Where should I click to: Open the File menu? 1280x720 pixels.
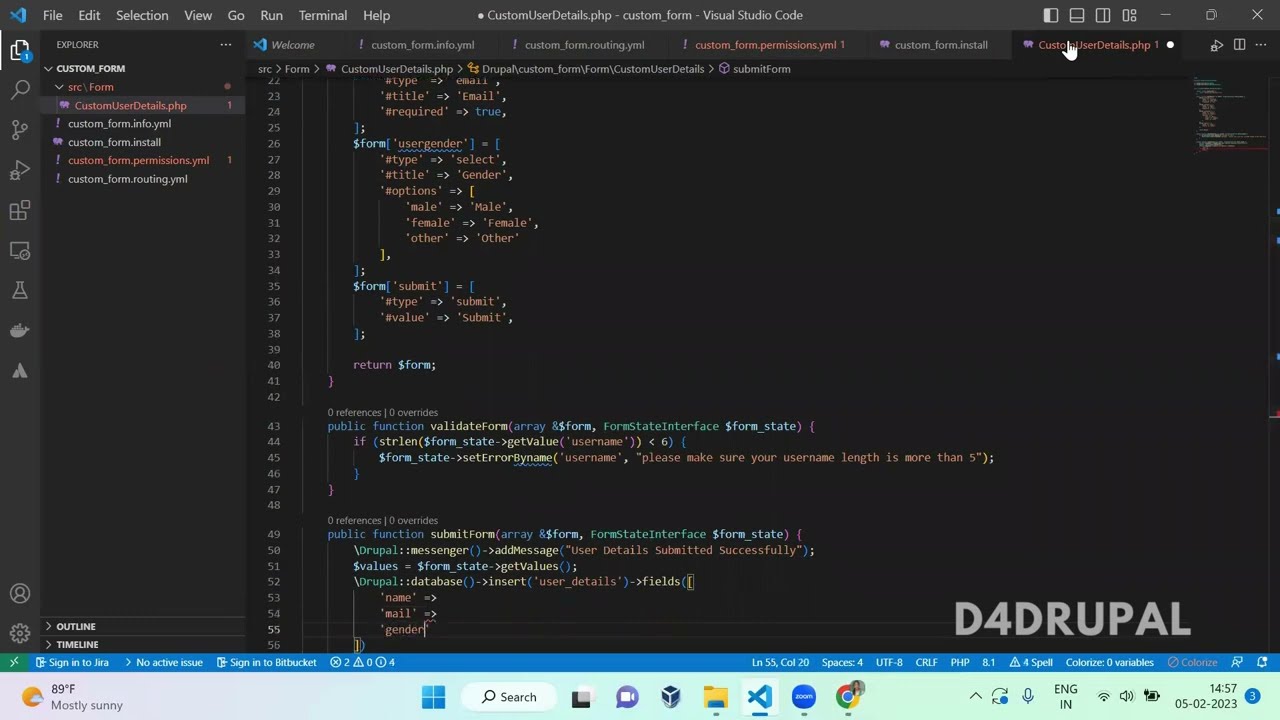click(x=53, y=15)
